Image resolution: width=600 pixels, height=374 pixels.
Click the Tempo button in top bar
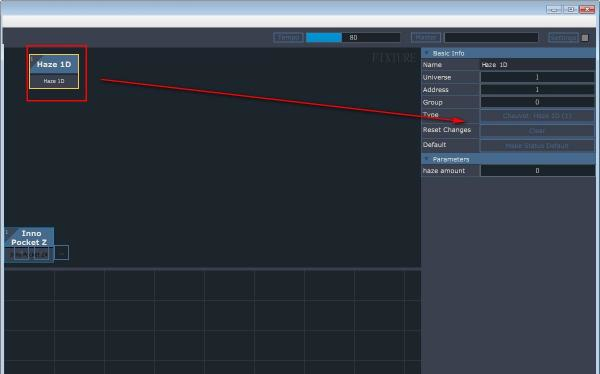point(289,38)
